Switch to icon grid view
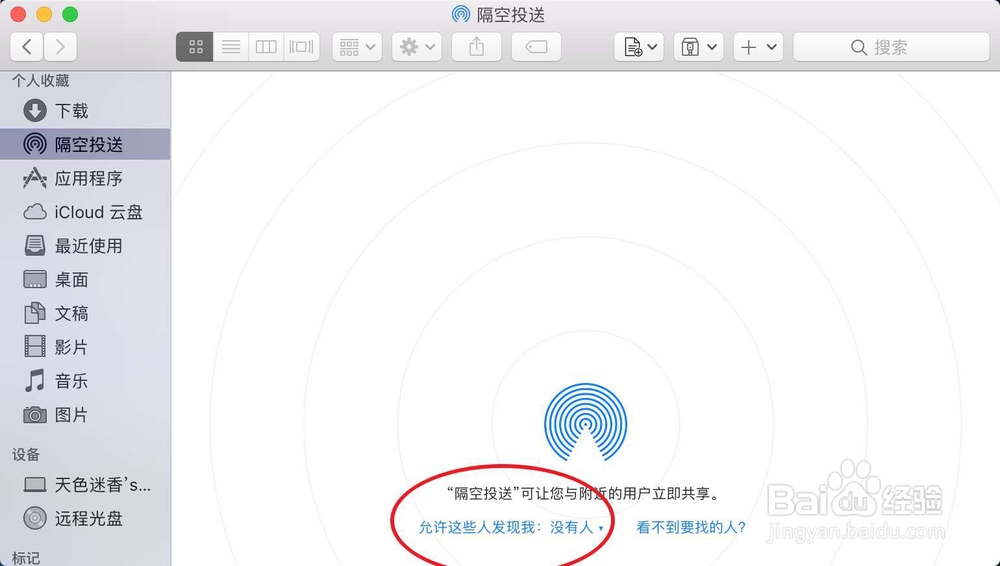 point(195,47)
